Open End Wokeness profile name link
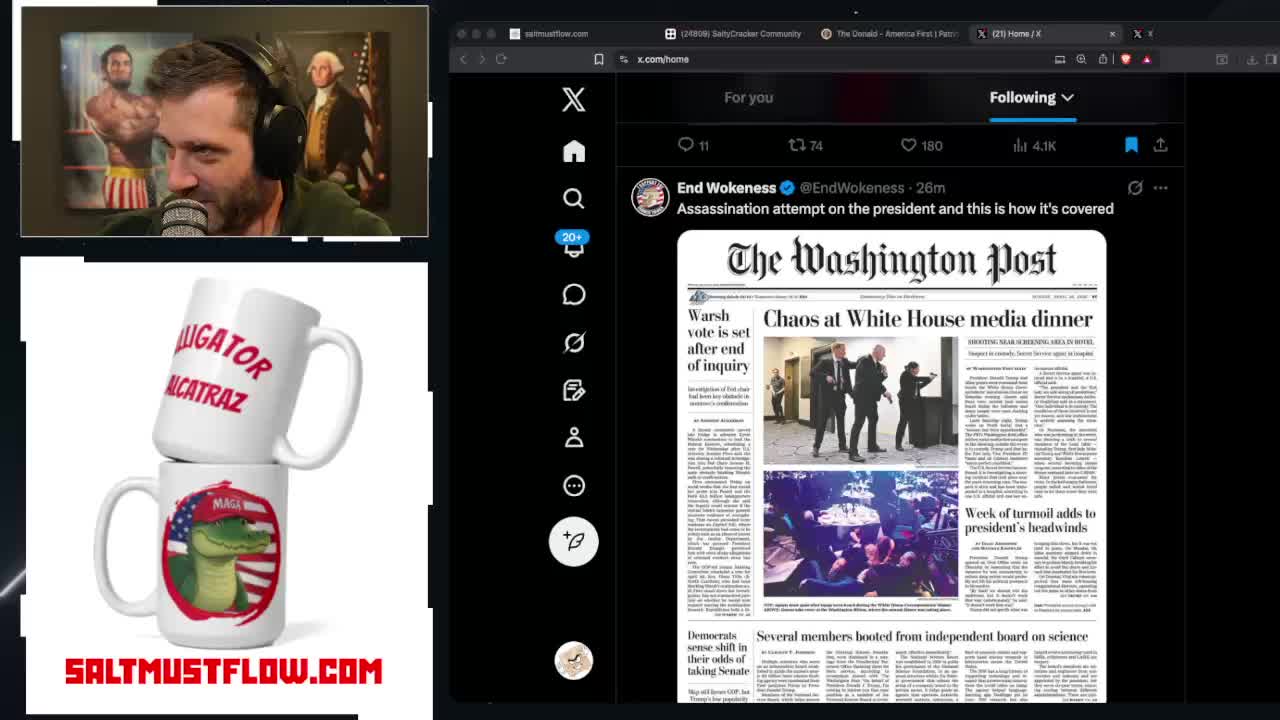Viewport: 1280px width, 720px height. pyautogui.click(x=726, y=188)
